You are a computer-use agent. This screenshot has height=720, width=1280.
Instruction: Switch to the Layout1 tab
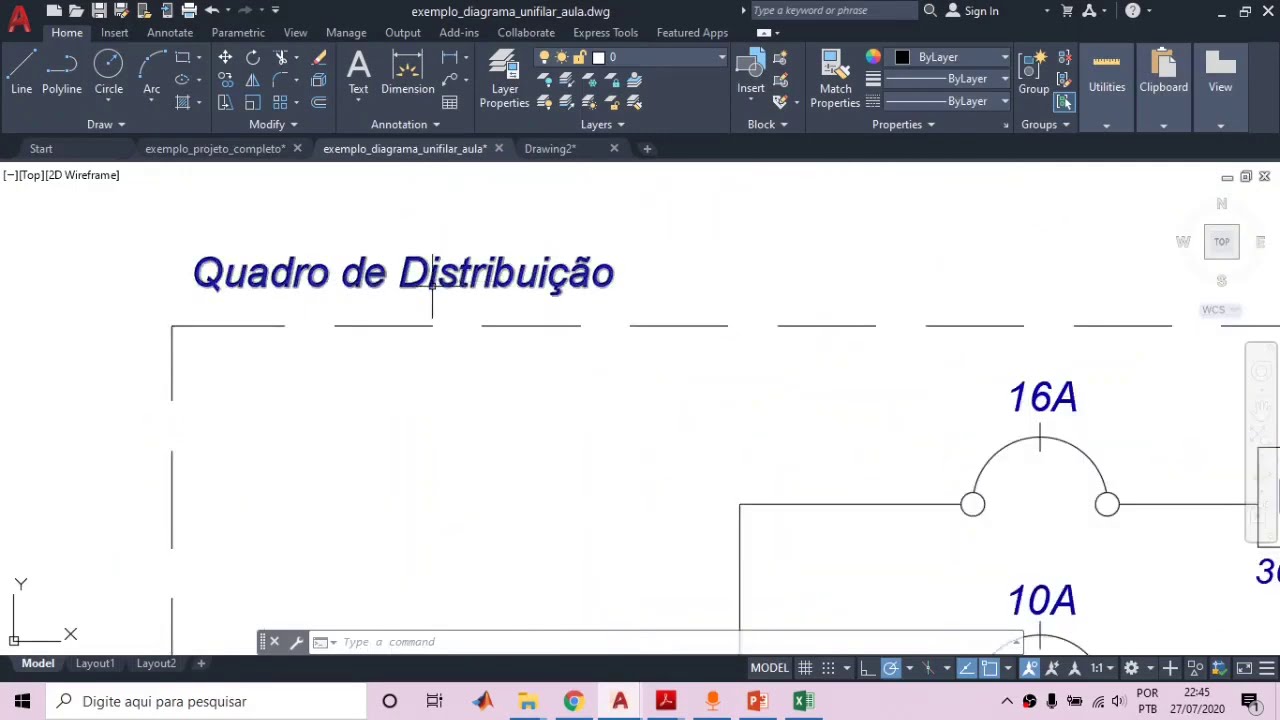point(95,663)
